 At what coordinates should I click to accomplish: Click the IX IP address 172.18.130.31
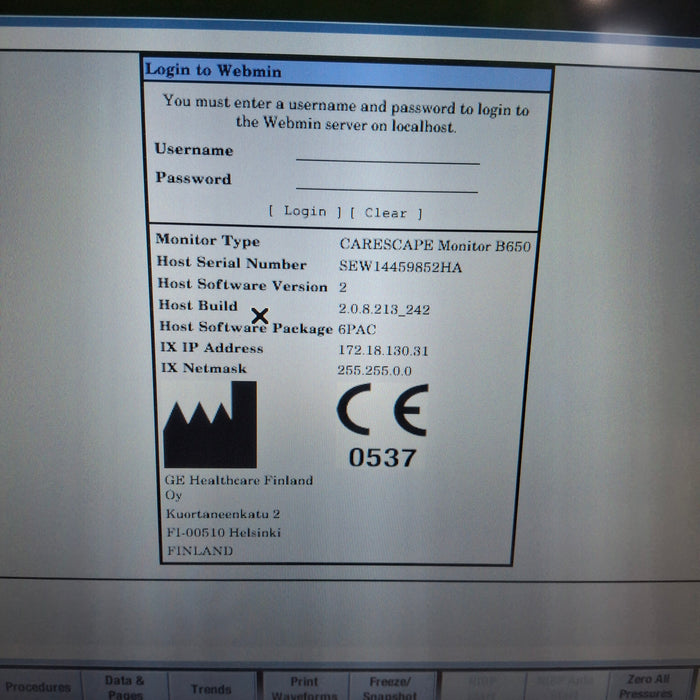384,351
